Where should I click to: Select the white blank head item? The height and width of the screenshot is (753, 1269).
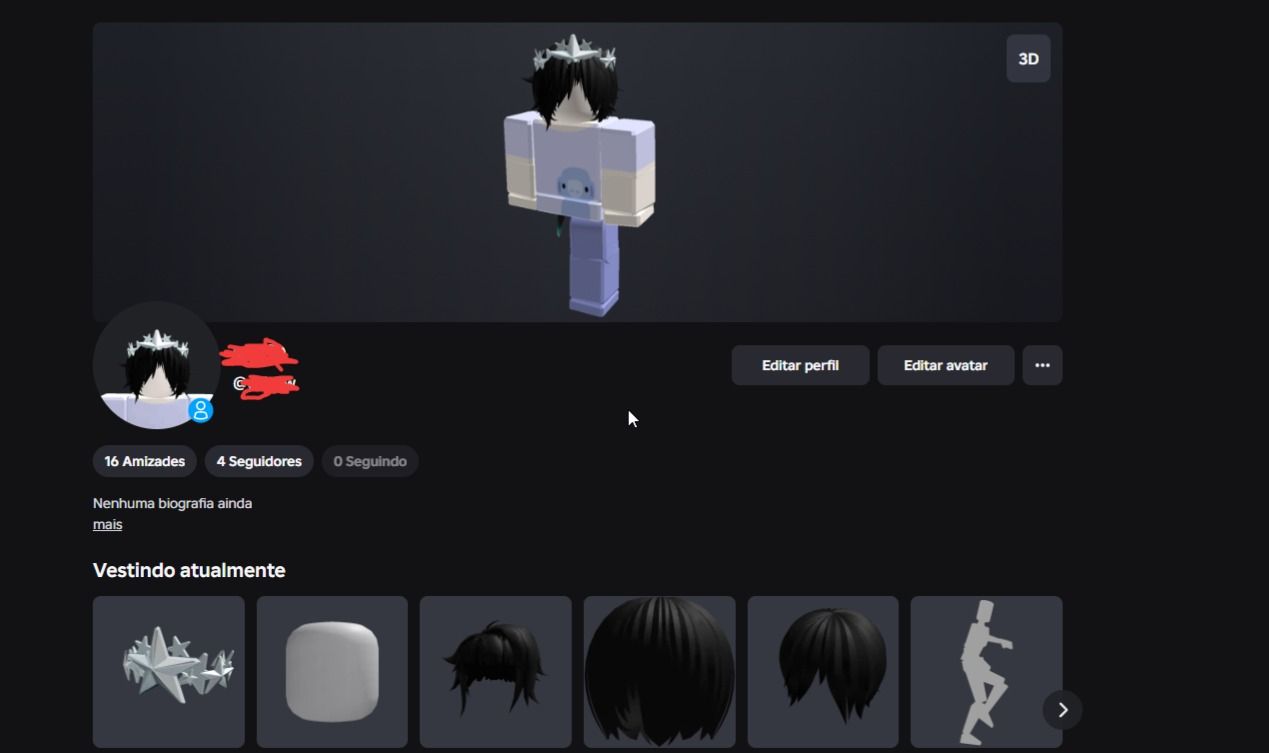[x=332, y=671]
